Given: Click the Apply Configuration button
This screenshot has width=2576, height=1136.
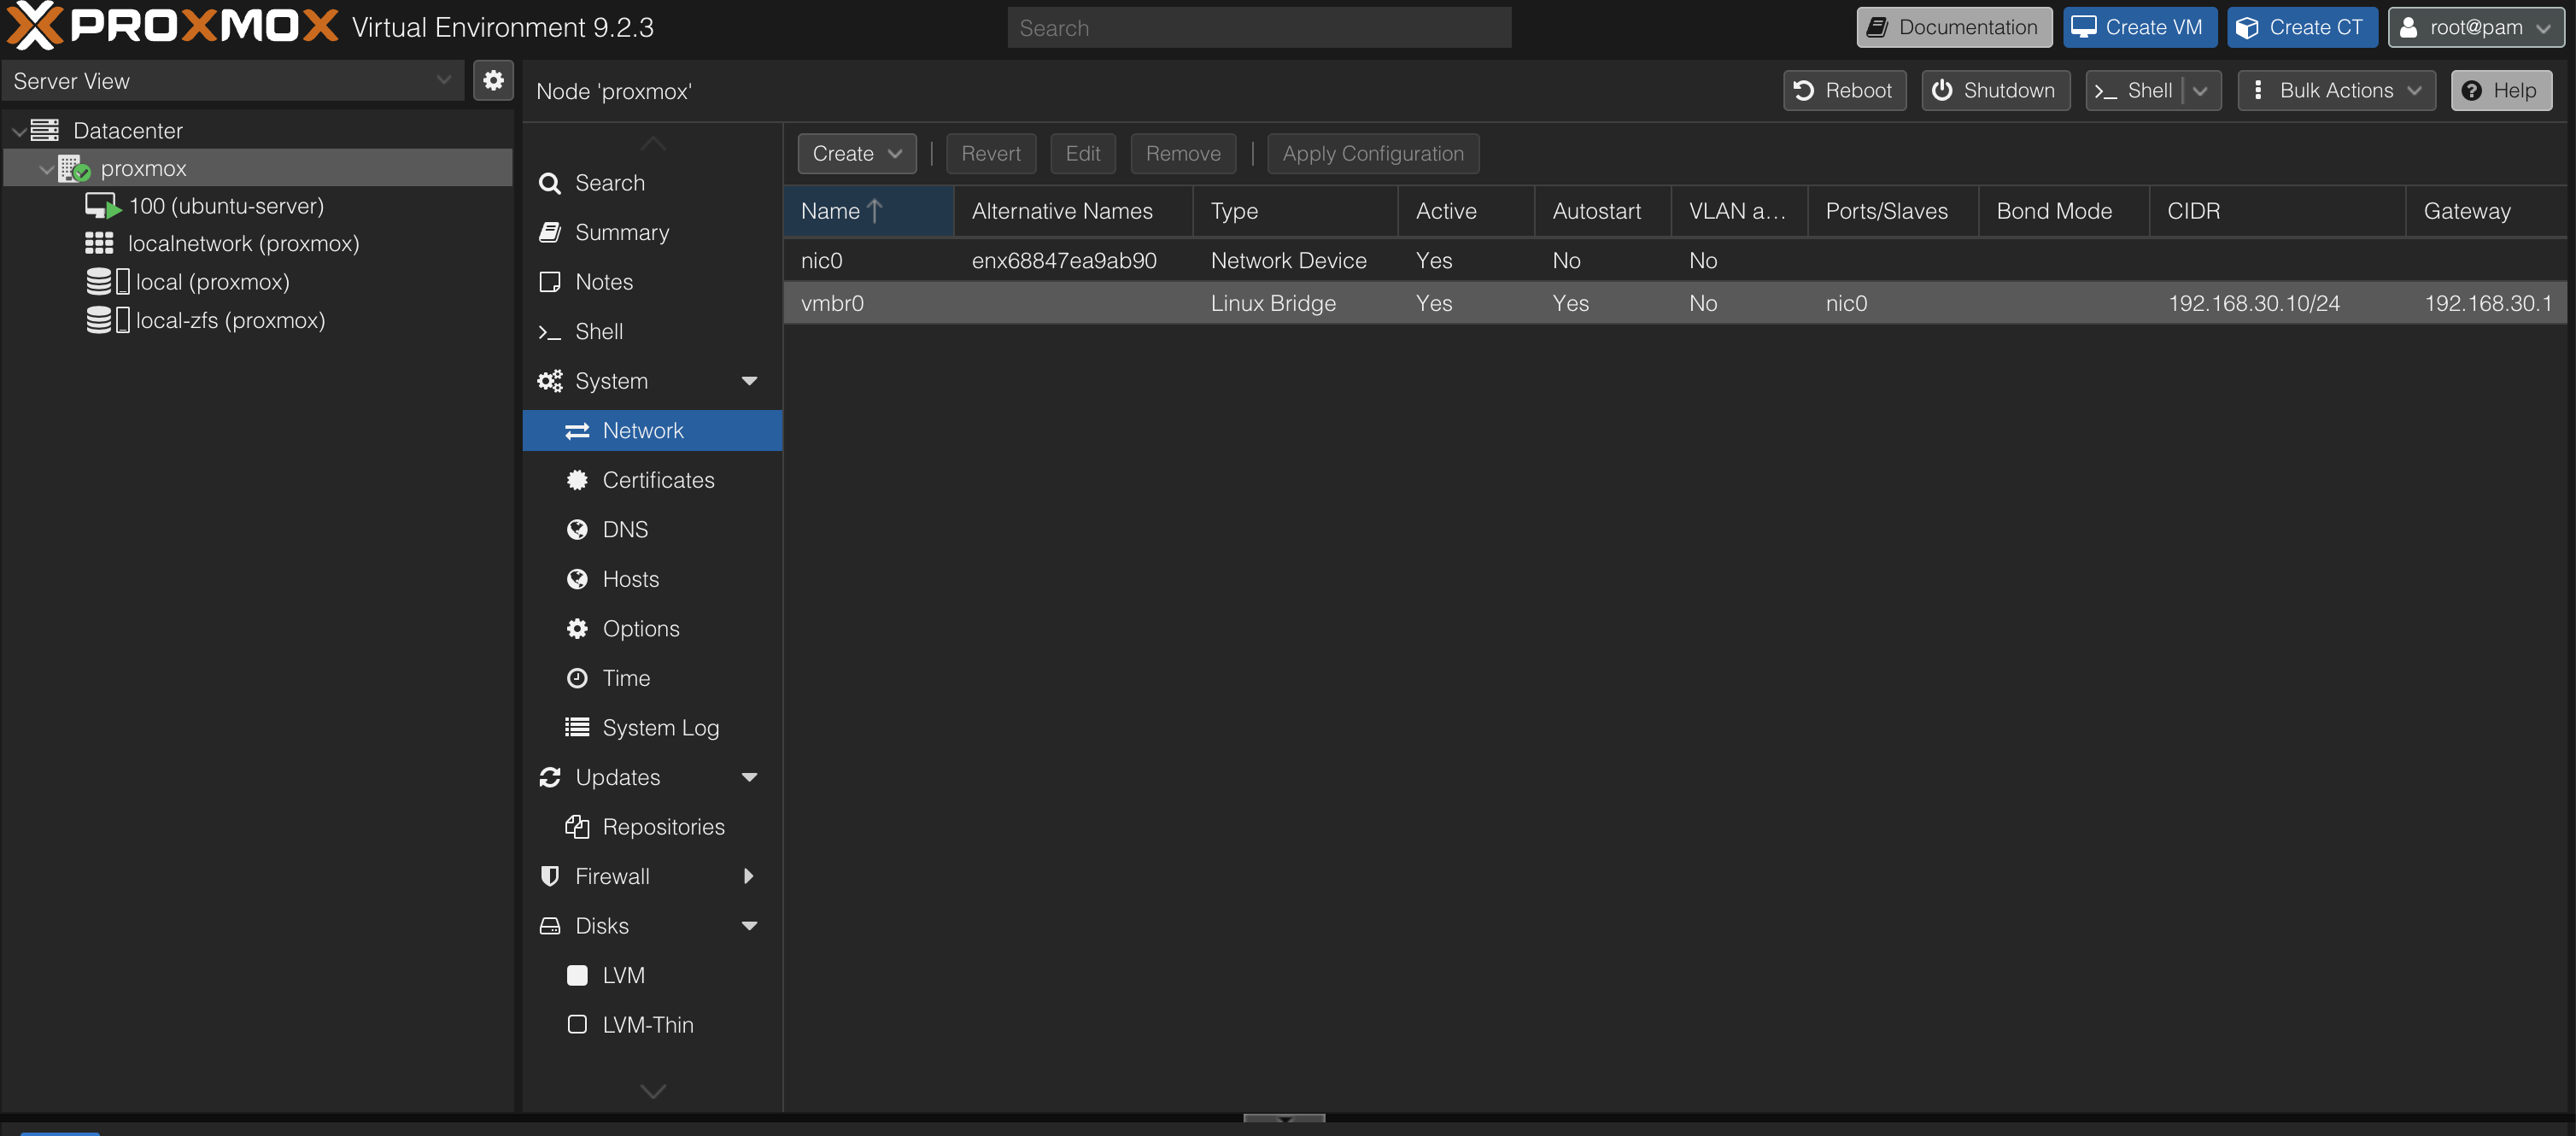Looking at the screenshot, I should [1373, 154].
